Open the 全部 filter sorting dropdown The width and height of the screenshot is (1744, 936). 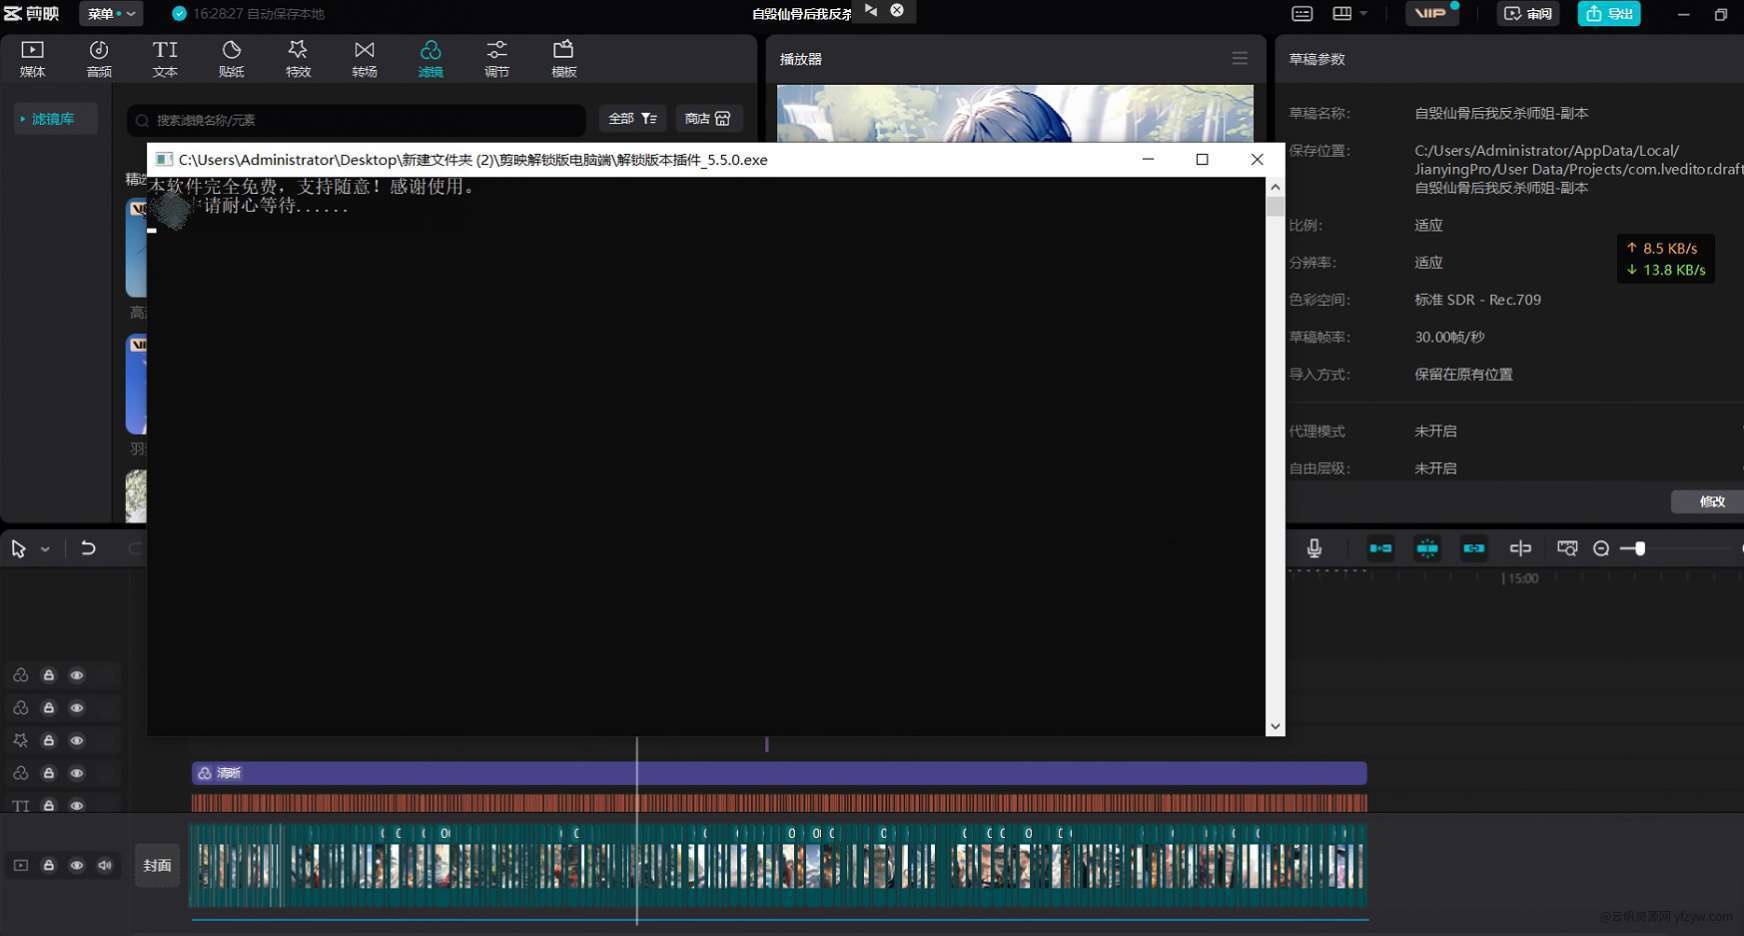tap(632, 119)
